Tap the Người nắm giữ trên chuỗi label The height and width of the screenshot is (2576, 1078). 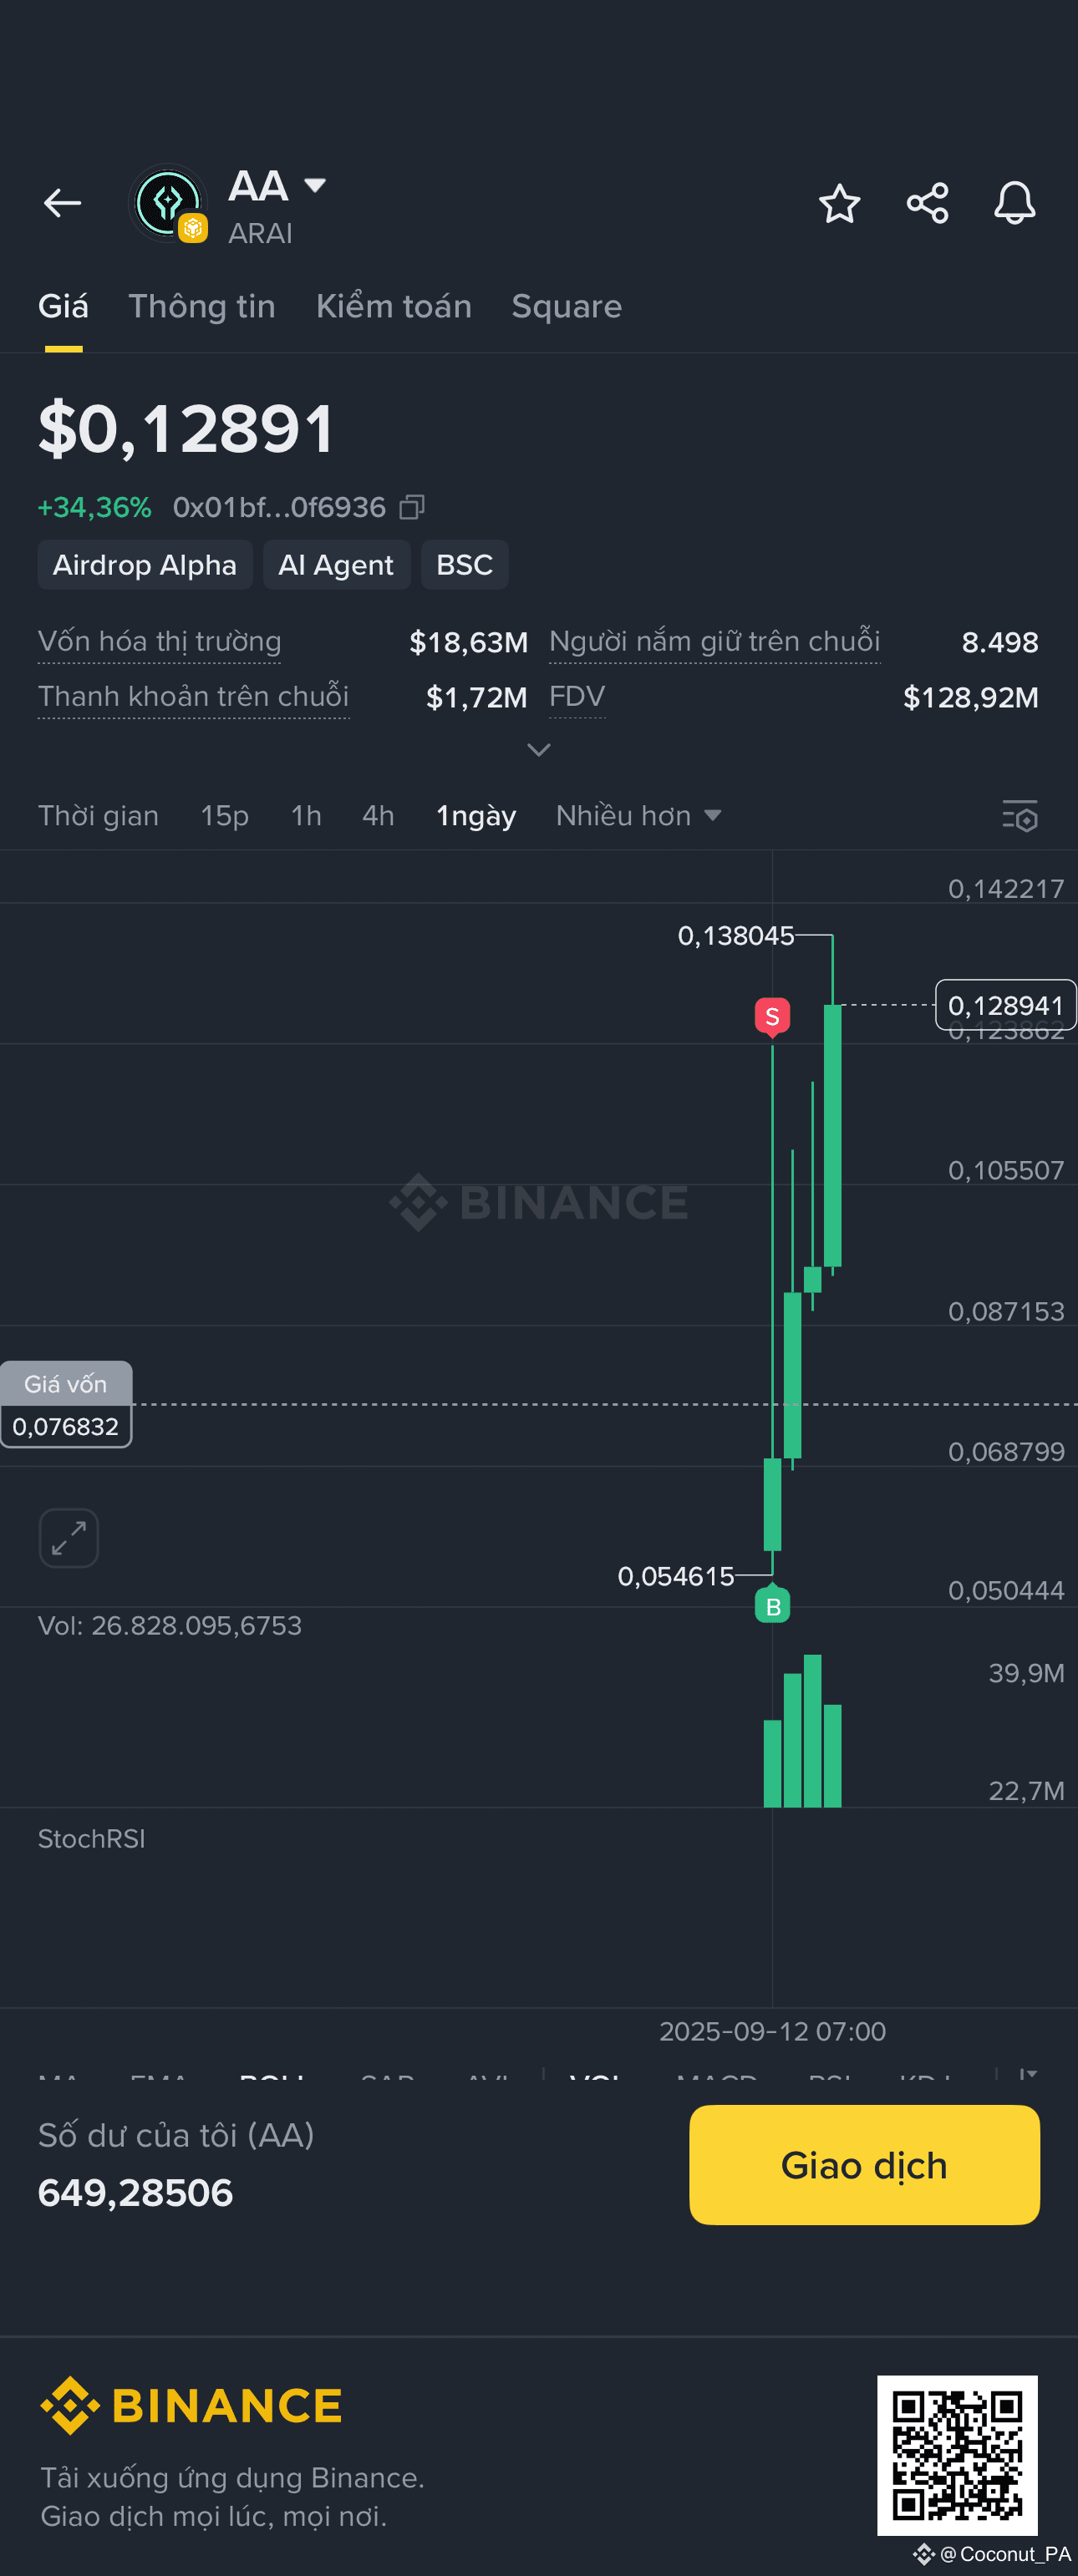[x=715, y=642]
